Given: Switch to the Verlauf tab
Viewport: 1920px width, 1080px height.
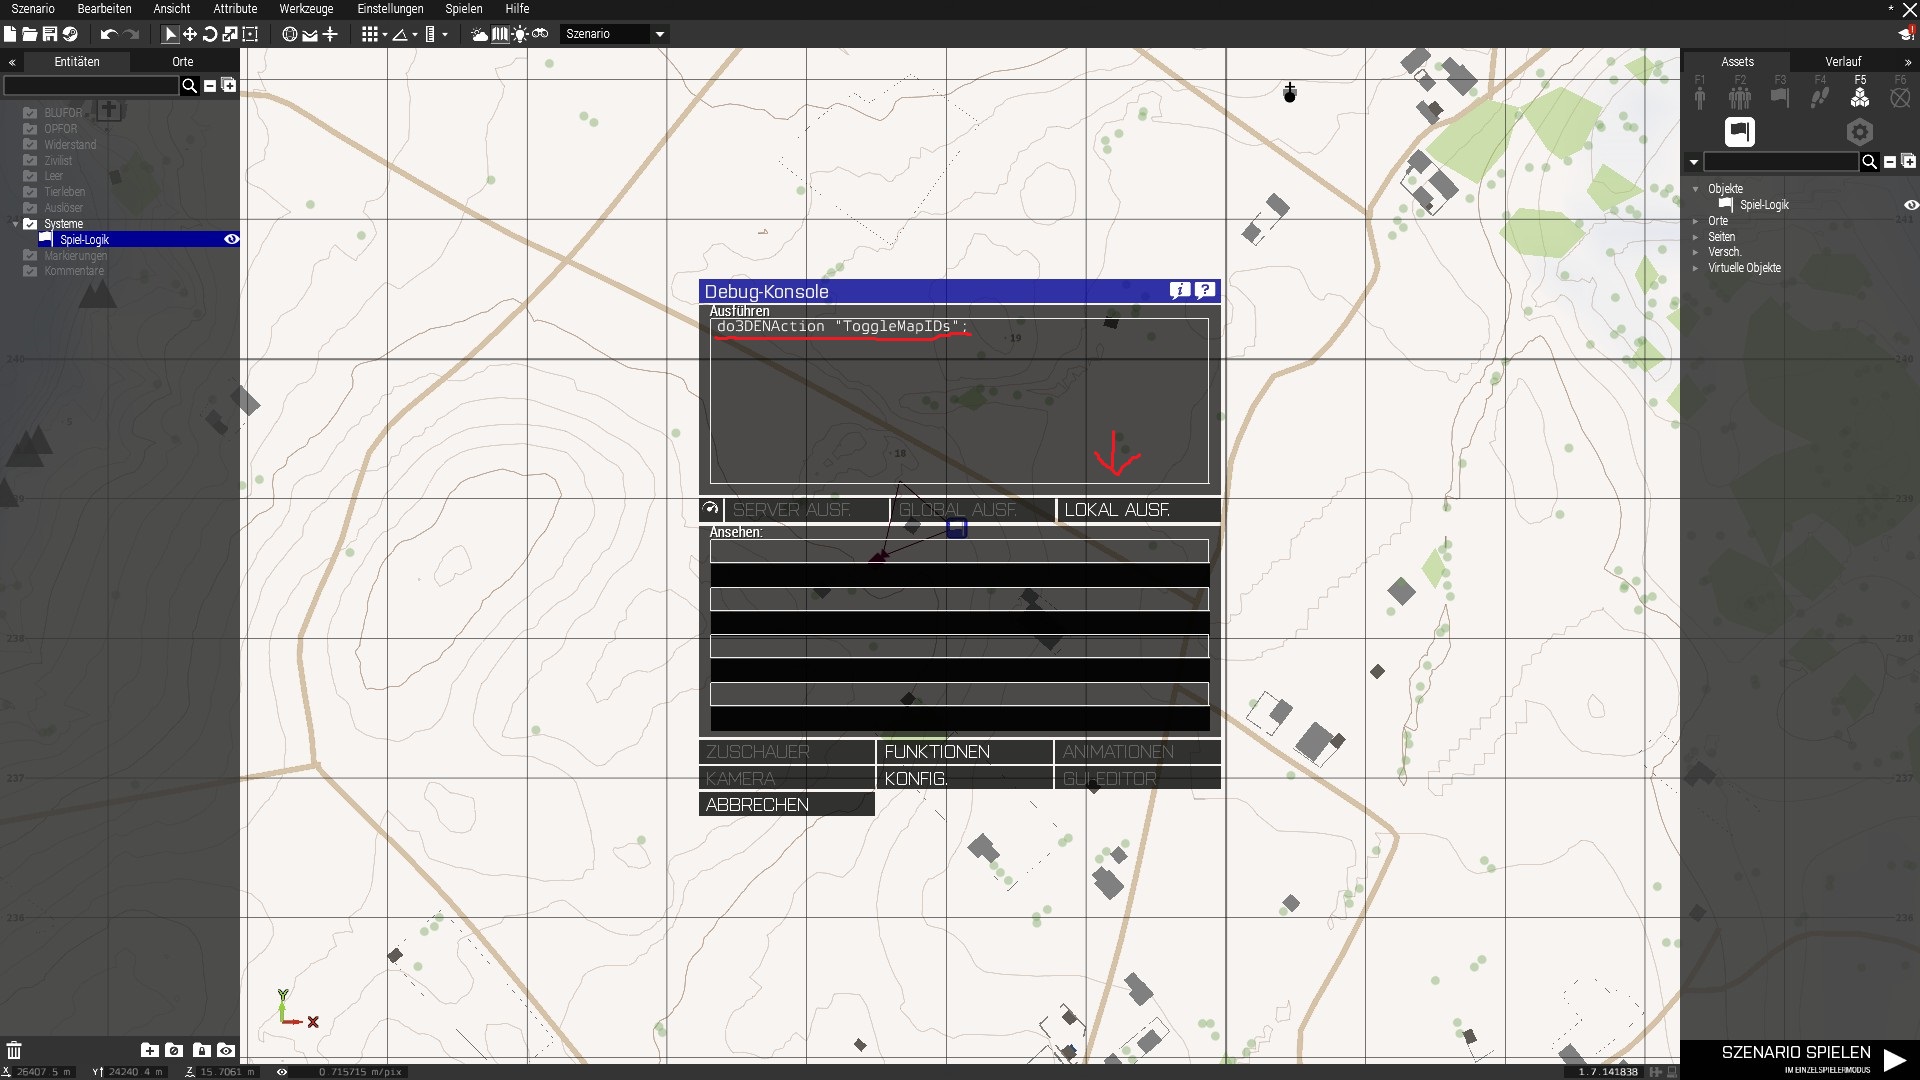Looking at the screenshot, I should coord(1842,61).
